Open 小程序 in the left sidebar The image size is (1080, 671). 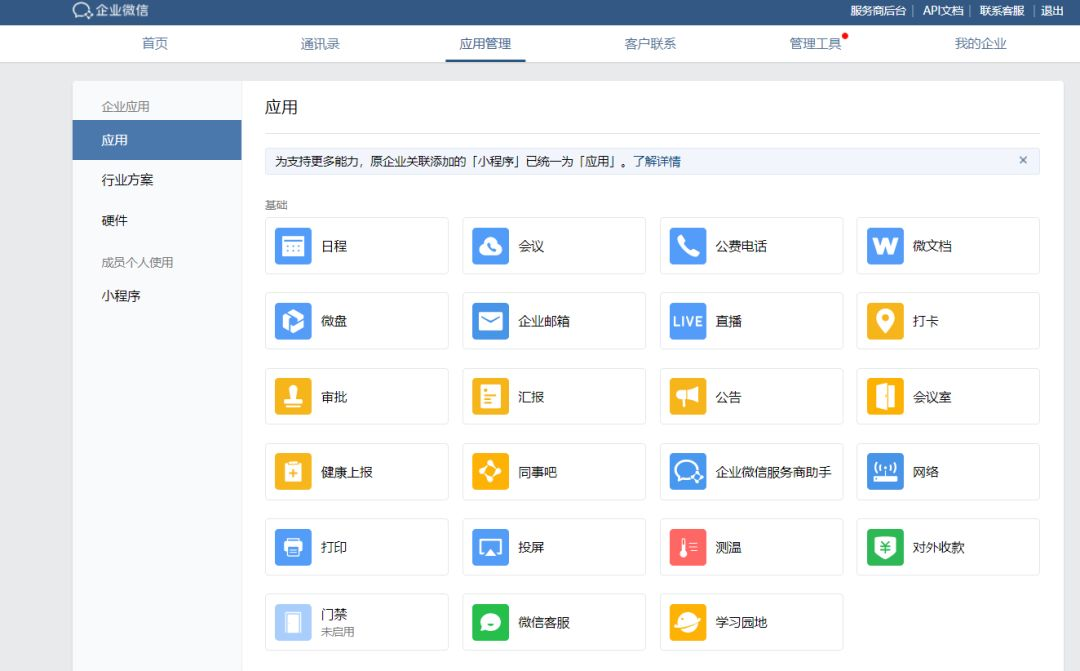click(x=121, y=296)
